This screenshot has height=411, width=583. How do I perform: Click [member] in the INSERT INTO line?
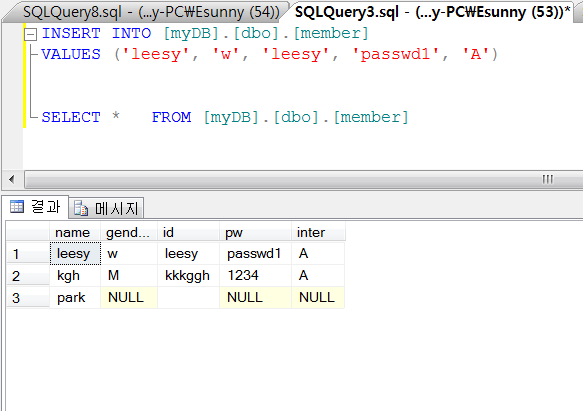point(331,33)
